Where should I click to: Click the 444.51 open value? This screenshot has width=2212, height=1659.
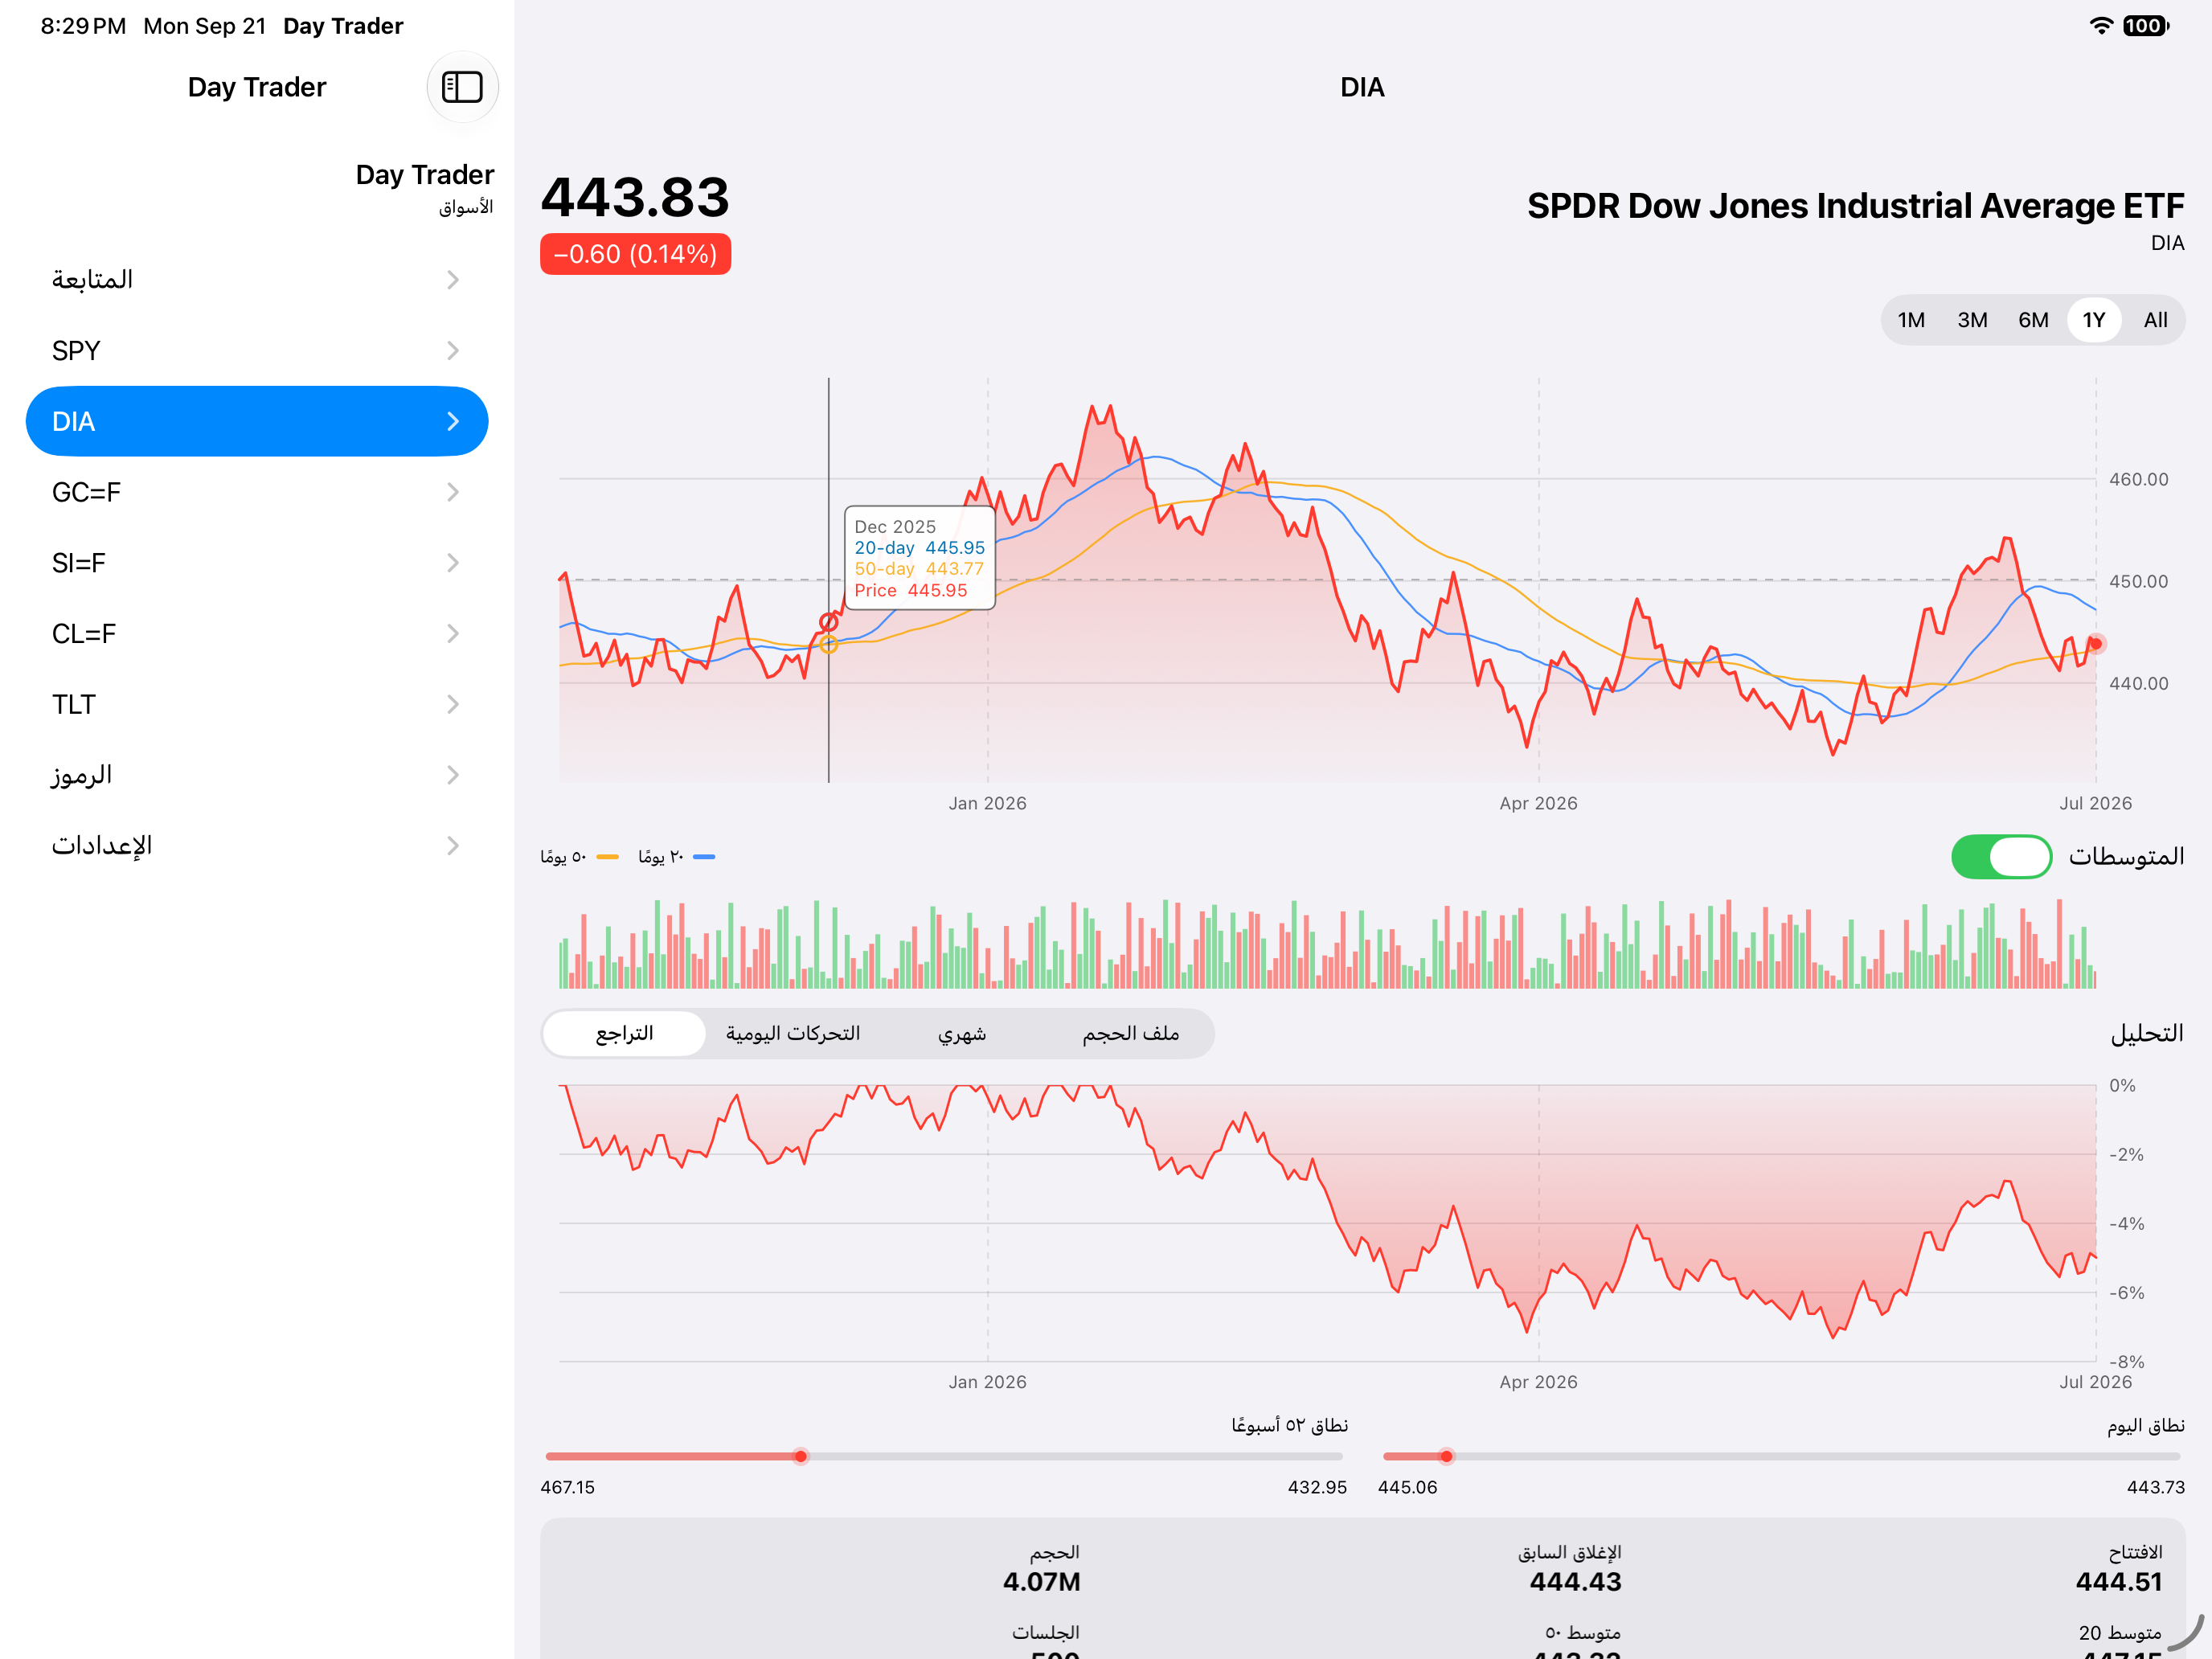(2118, 1582)
